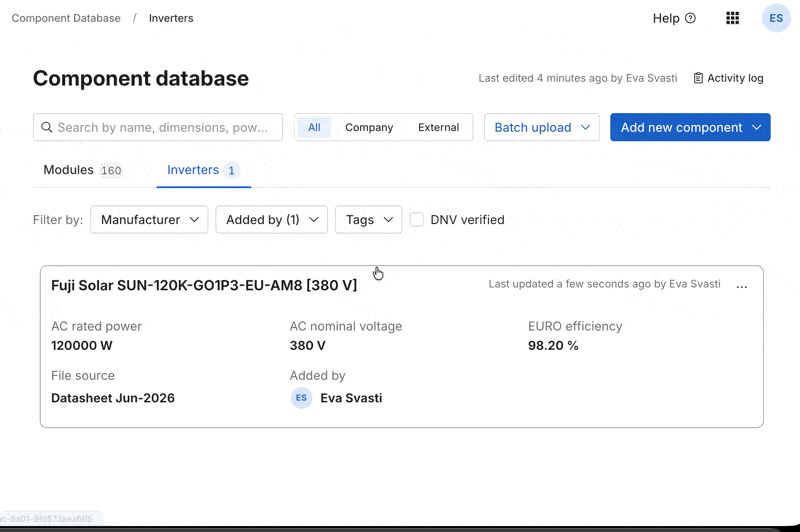Select the Inverters tab
Image resolution: width=800 pixels, height=532 pixels.
[x=204, y=170]
